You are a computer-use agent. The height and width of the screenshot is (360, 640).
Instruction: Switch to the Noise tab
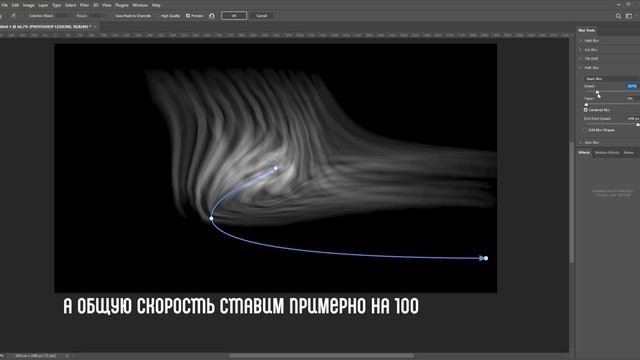click(x=629, y=153)
